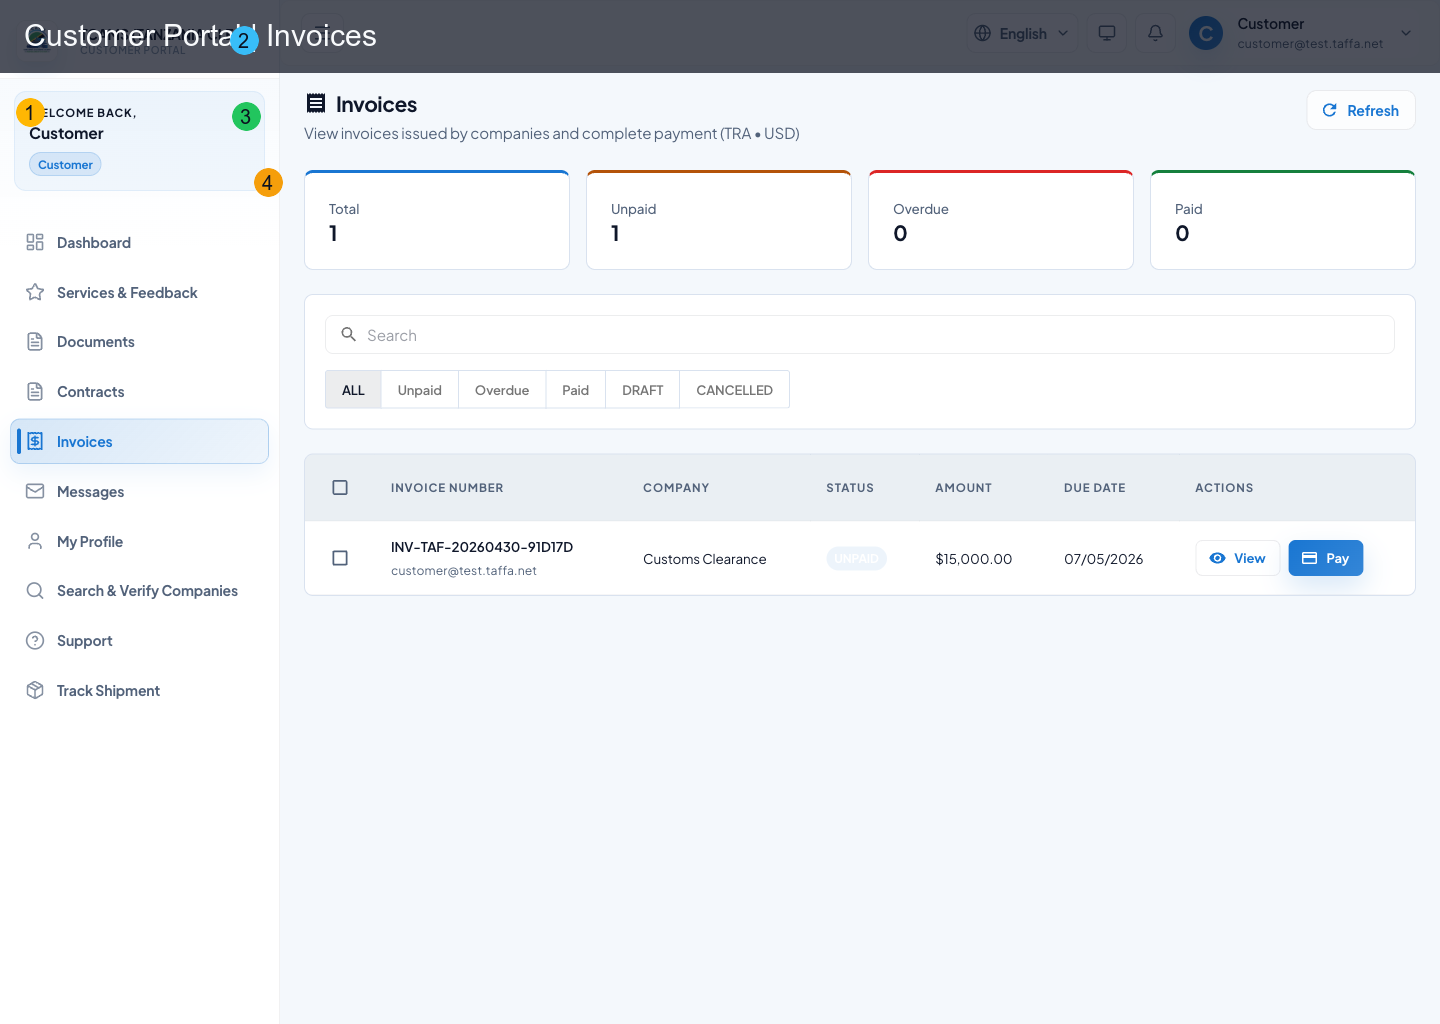Expand the Customer account menu chevron
The height and width of the screenshot is (1024, 1440).
coord(1406,33)
